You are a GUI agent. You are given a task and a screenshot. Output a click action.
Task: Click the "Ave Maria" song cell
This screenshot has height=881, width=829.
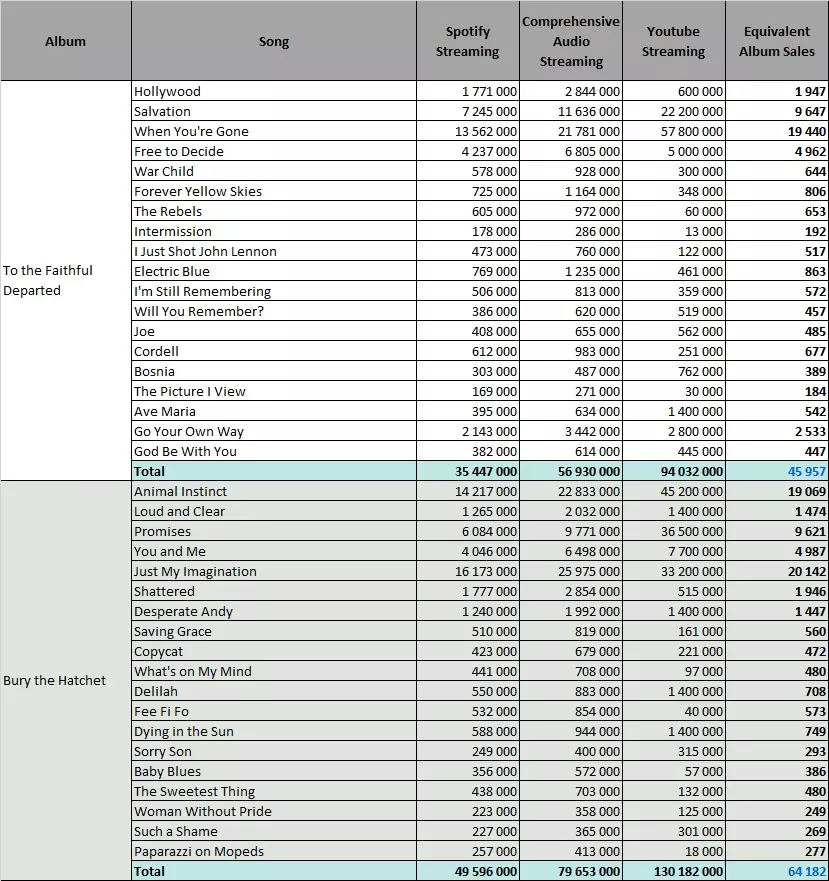pos(274,411)
